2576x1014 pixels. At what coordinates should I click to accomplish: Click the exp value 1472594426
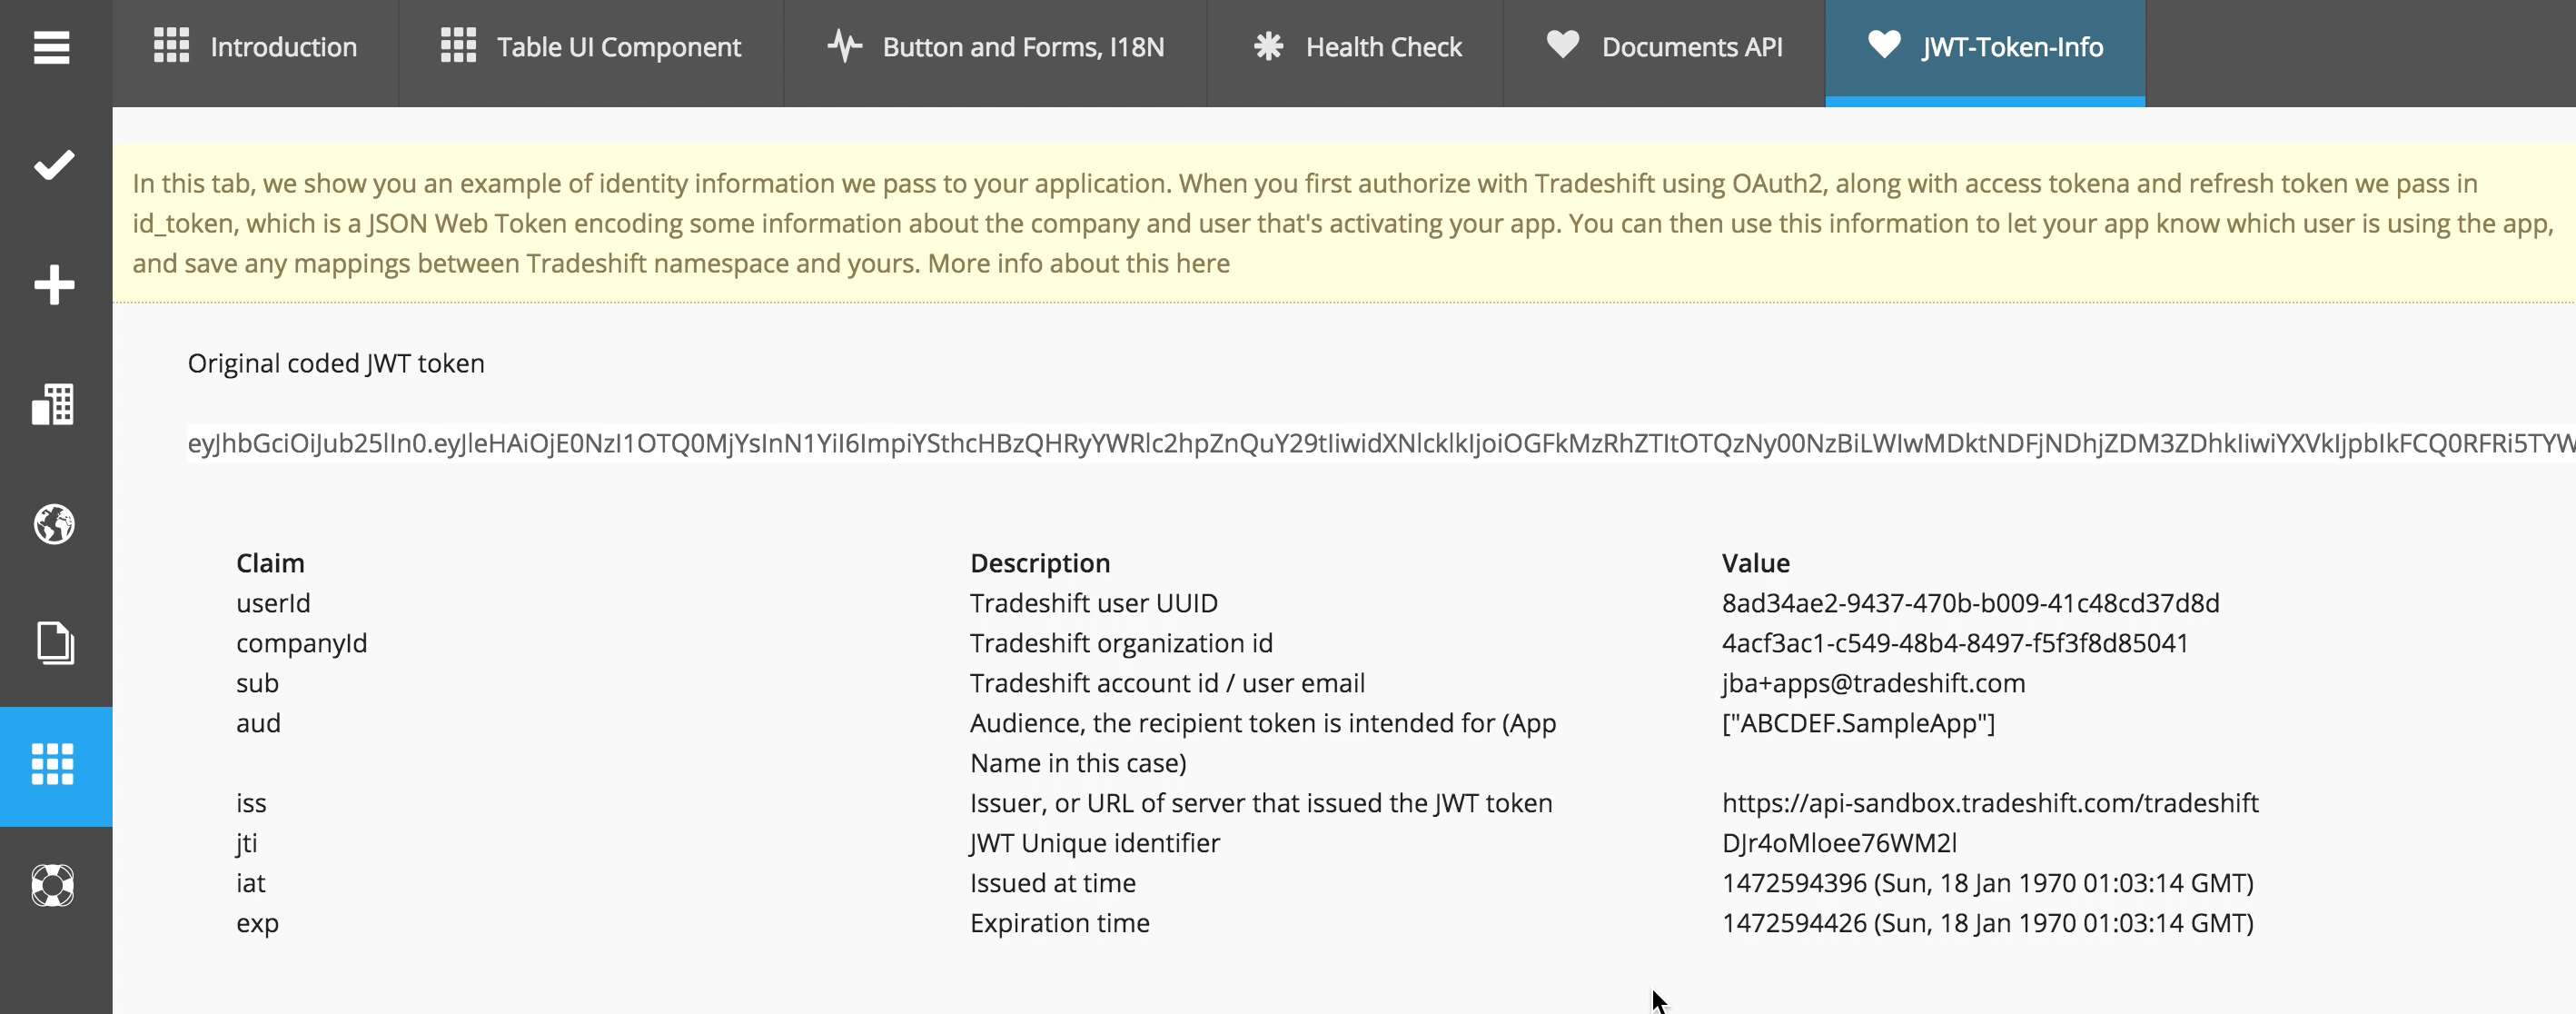click(1988, 923)
